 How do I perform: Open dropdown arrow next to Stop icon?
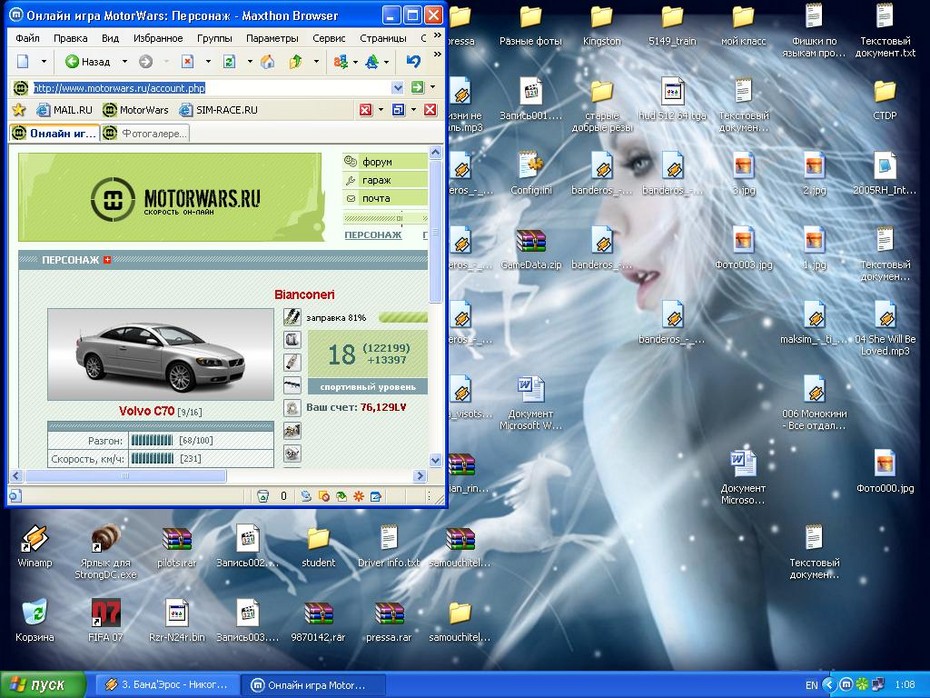tap(208, 61)
